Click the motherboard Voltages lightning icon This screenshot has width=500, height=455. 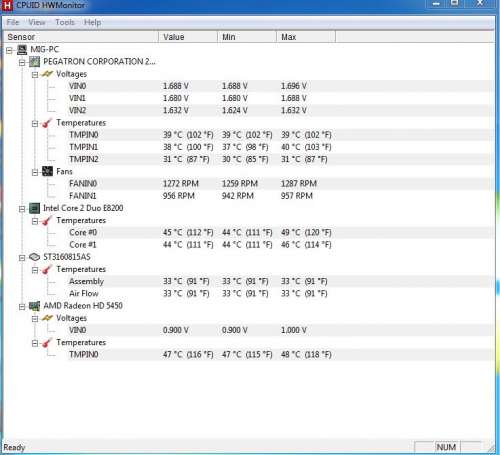[47, 74]
